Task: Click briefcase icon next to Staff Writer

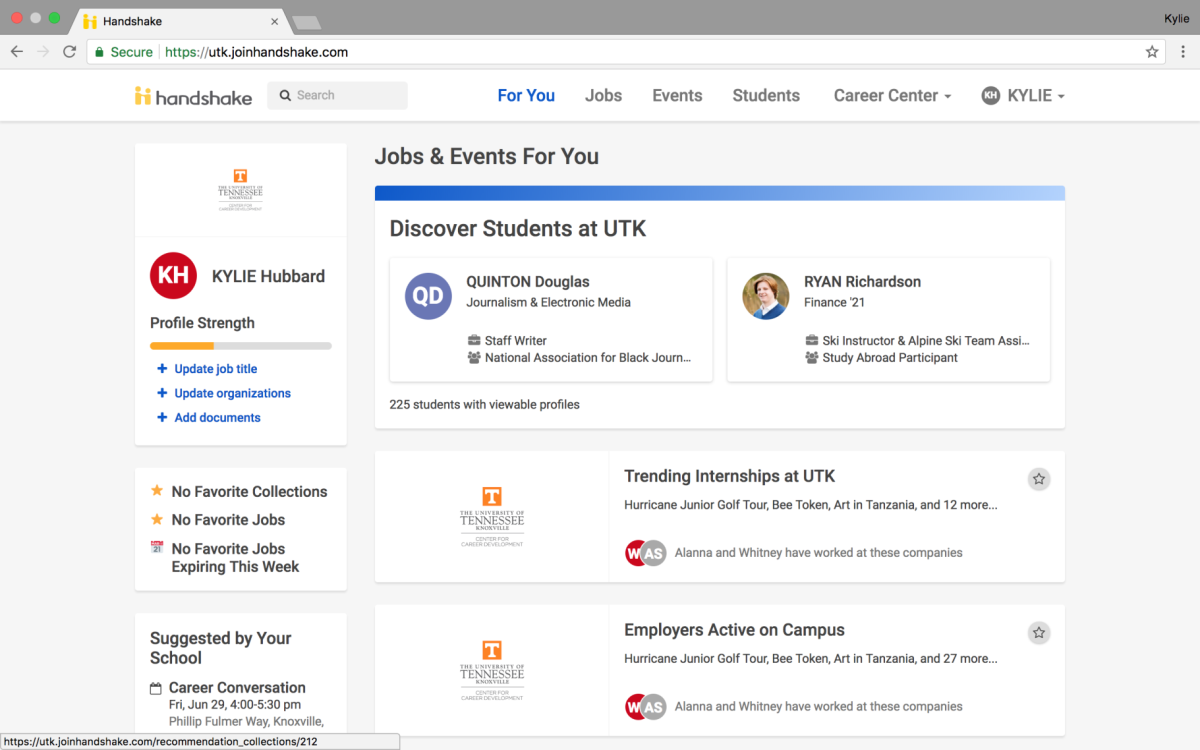Action: pyautogui.click(x=474, y=341)
